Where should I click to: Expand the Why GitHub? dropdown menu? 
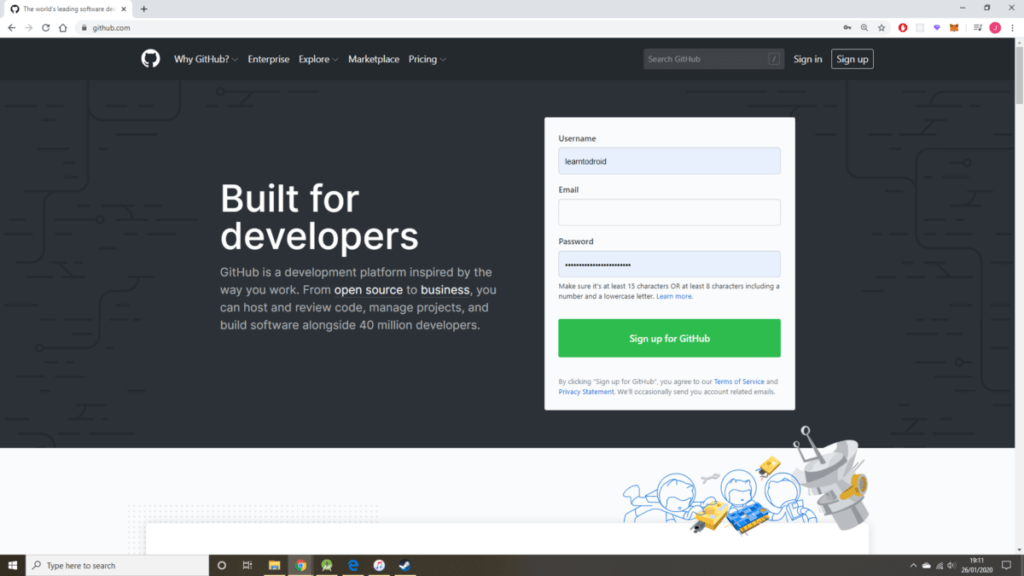coord(205,59)
